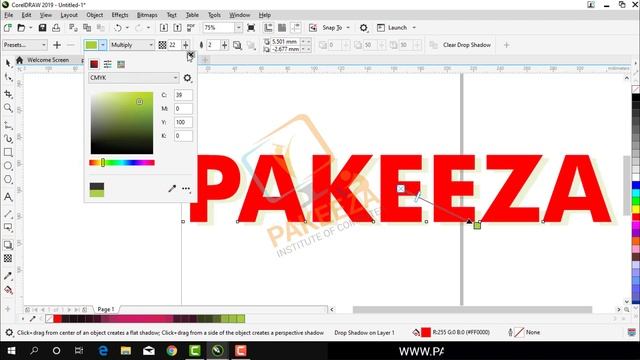Switch to color palettes mode in popup
Screen dimensions: 640x360
121,64
